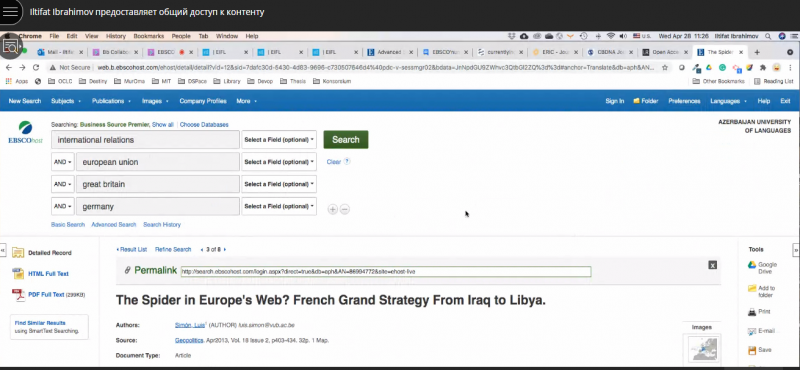The image size is (800, 370).
Task: Remove a search row with minus icon
Action: 345,209
